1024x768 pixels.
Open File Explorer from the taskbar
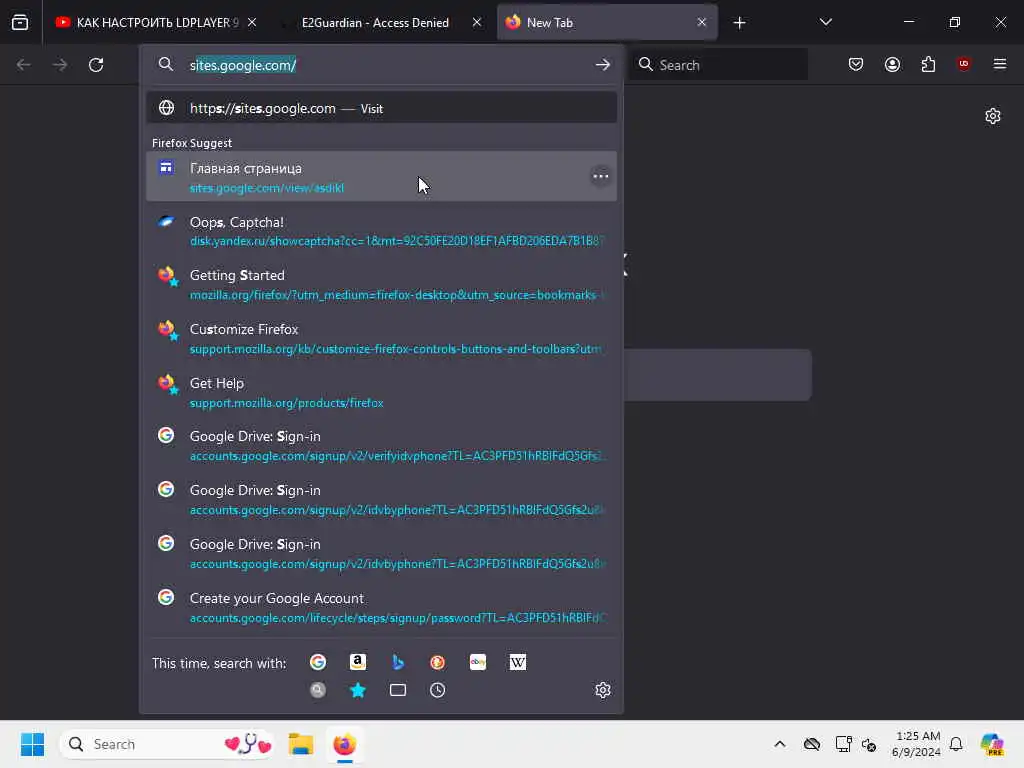pos(301,744)
